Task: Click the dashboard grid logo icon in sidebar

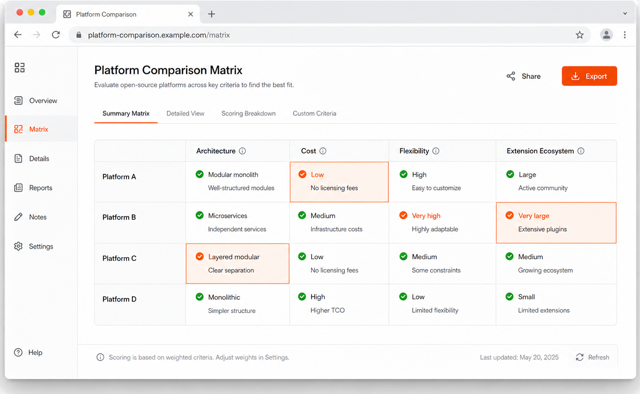Action: click(19, 67)
